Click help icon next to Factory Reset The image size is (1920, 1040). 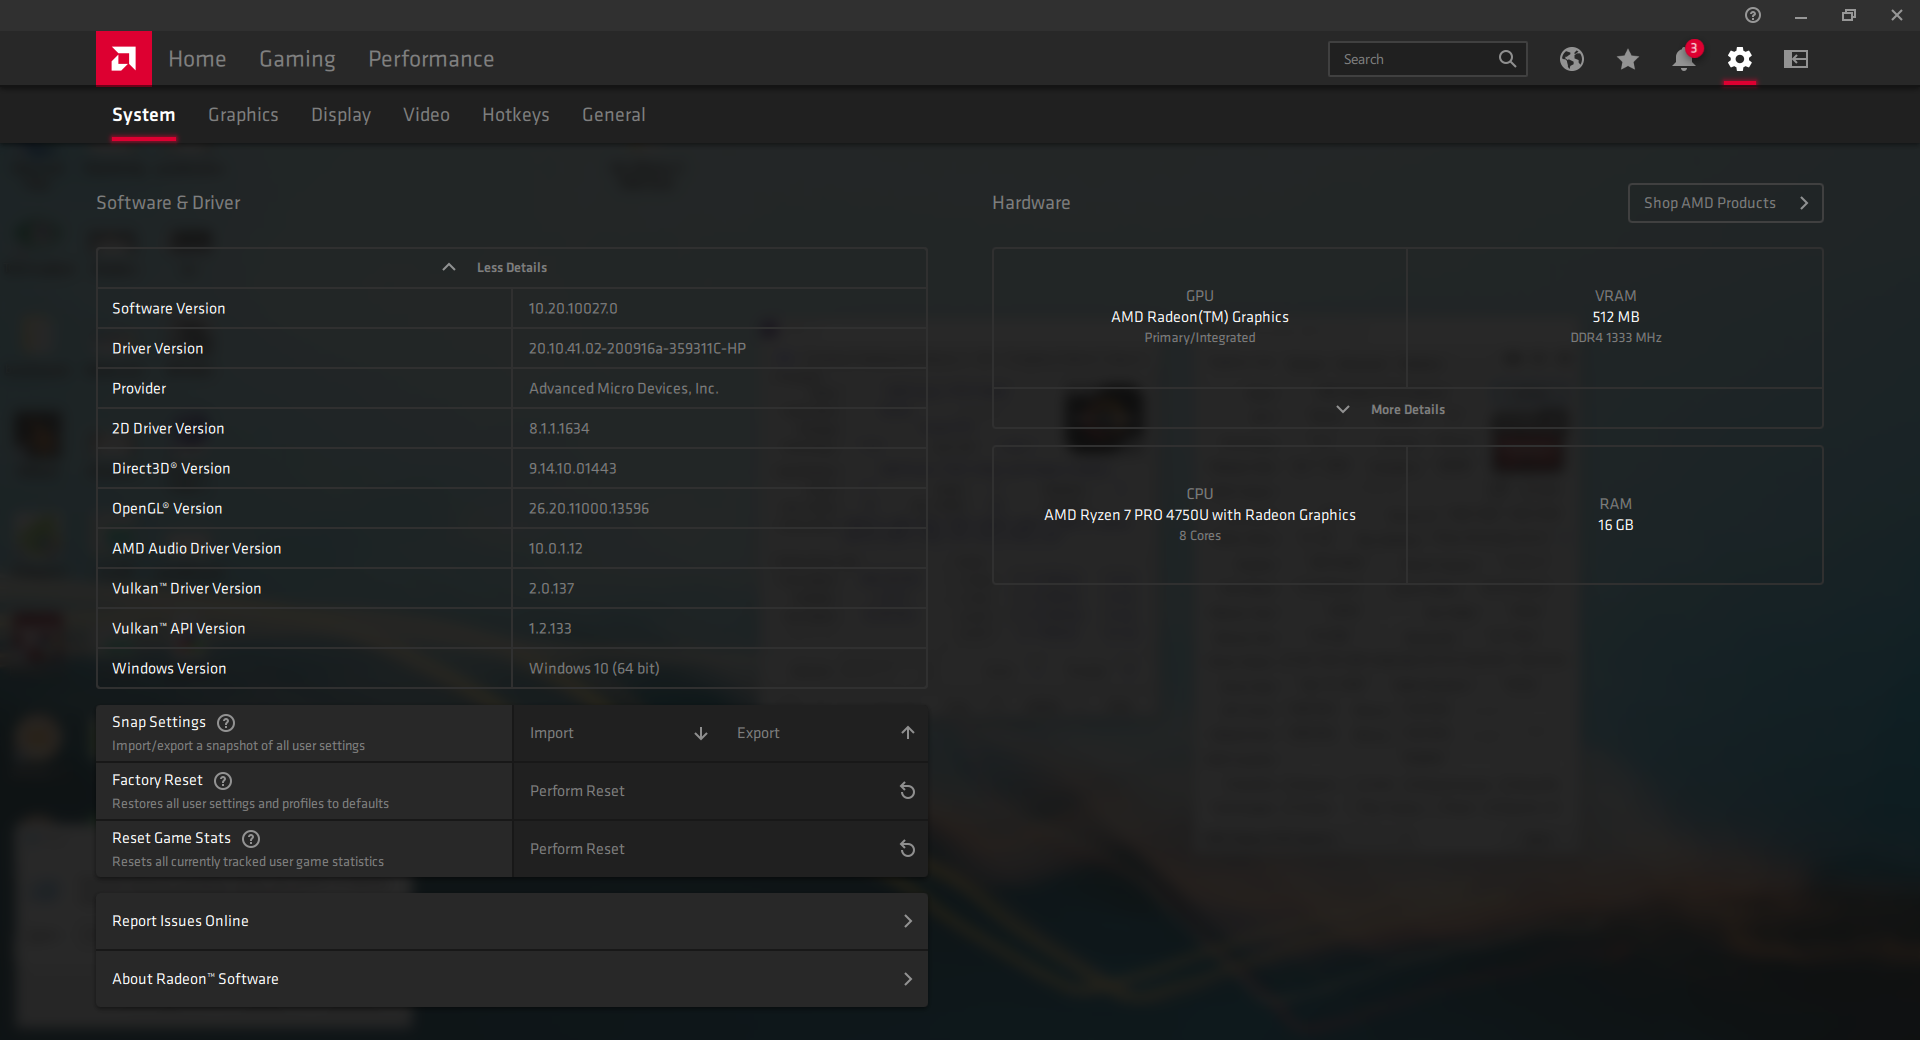pyautogui.click(x=223, y=780)
